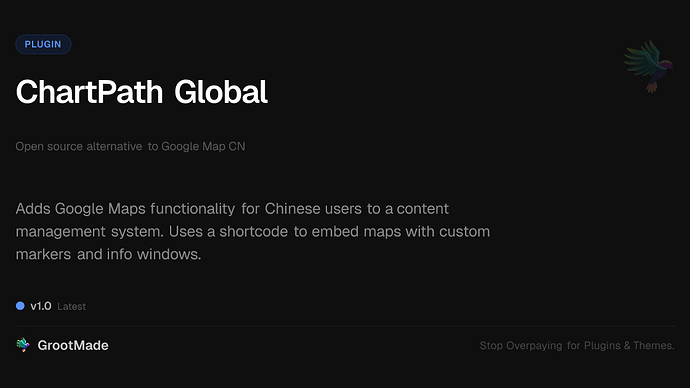Click the v1.0 version label
Screen dimensions: 690x388
pos(41,306)
